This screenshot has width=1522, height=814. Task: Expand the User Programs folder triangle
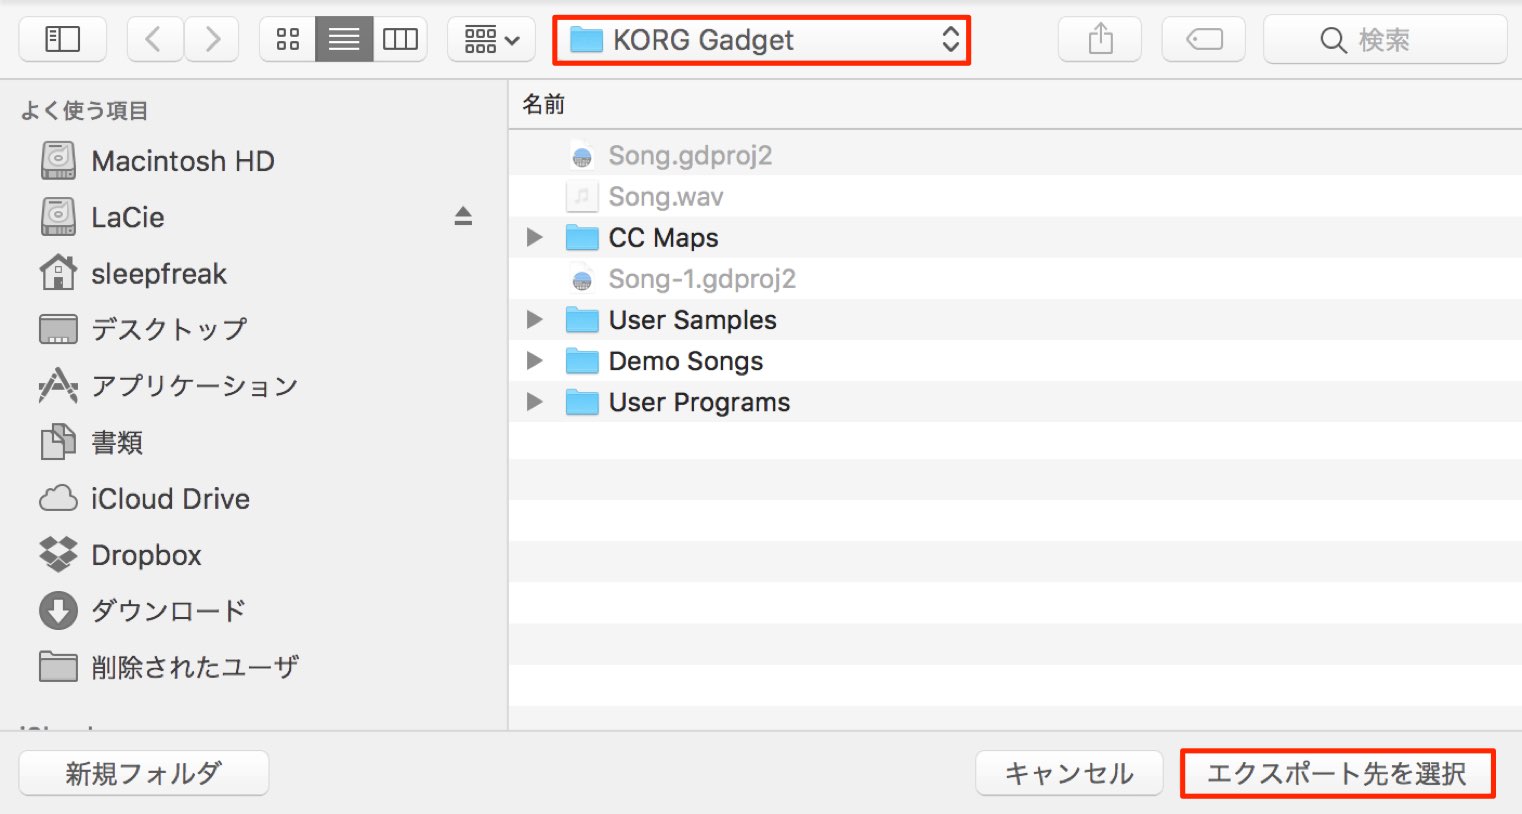[x=535, y=401]
